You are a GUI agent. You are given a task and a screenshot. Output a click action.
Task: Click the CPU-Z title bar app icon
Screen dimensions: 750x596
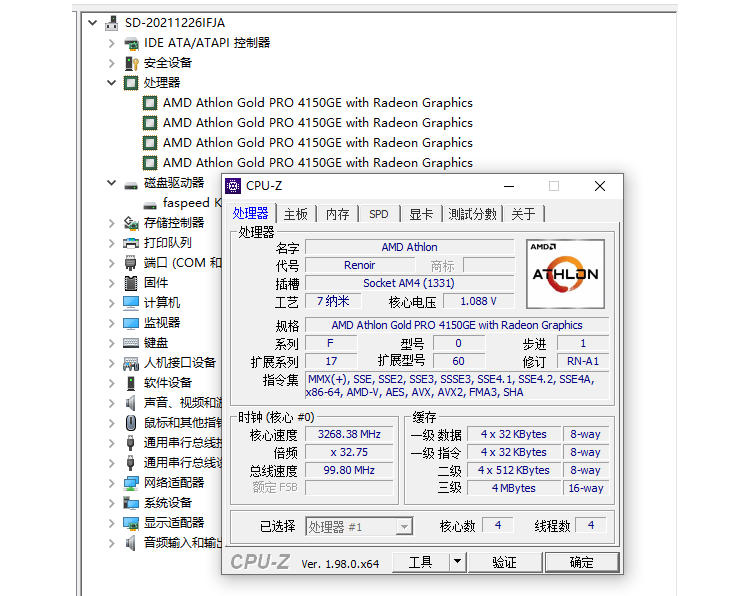point(233,186)
